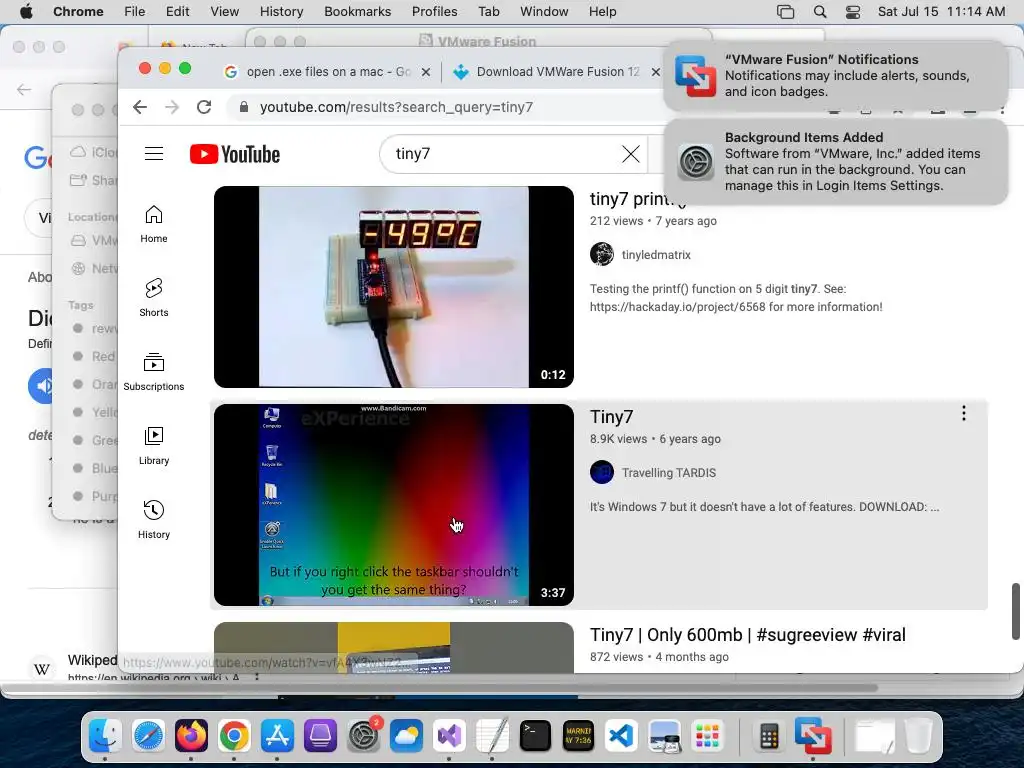Click the Chrome back arrow

[140, 107]
